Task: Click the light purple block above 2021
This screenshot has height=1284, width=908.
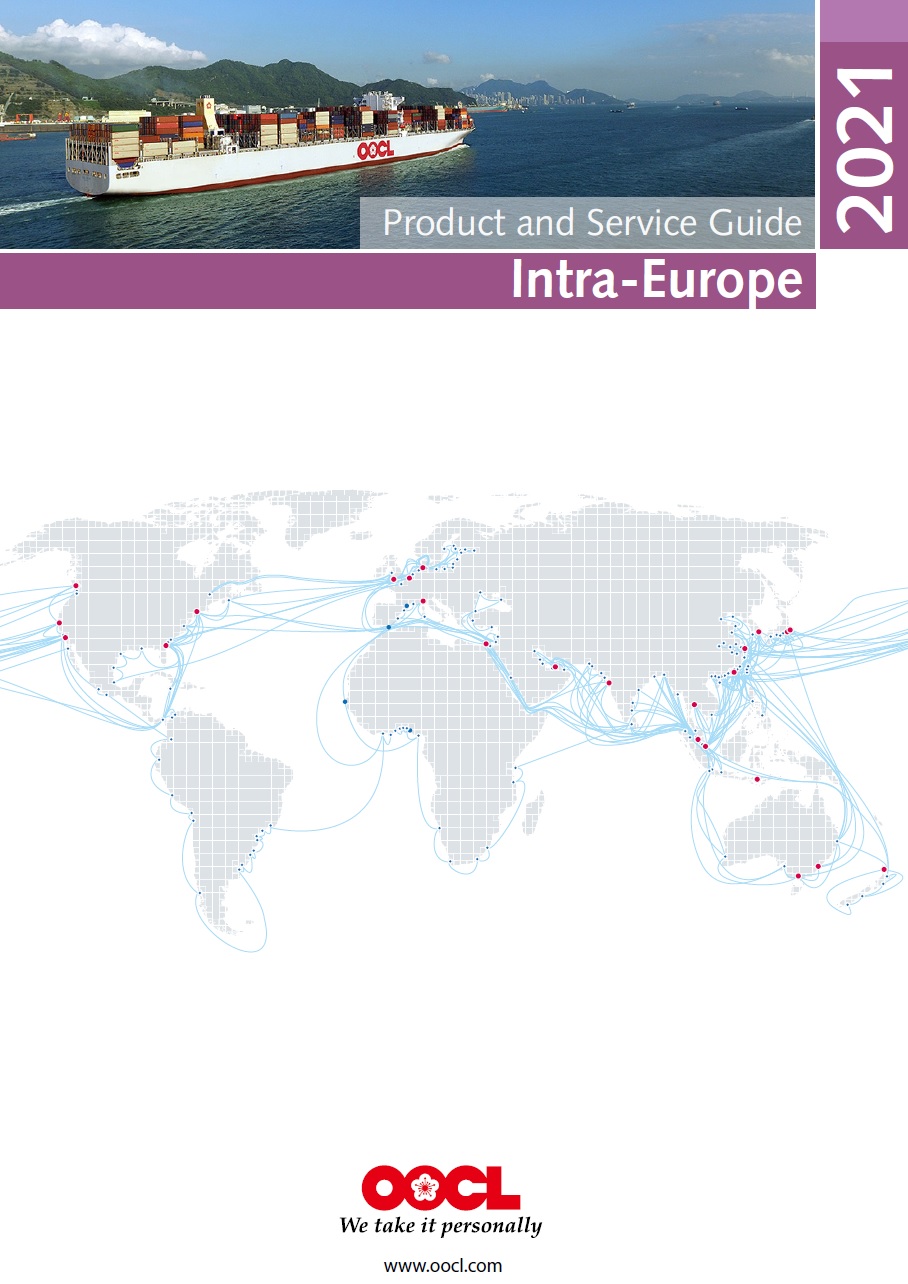Action: [x=863, y=21]
